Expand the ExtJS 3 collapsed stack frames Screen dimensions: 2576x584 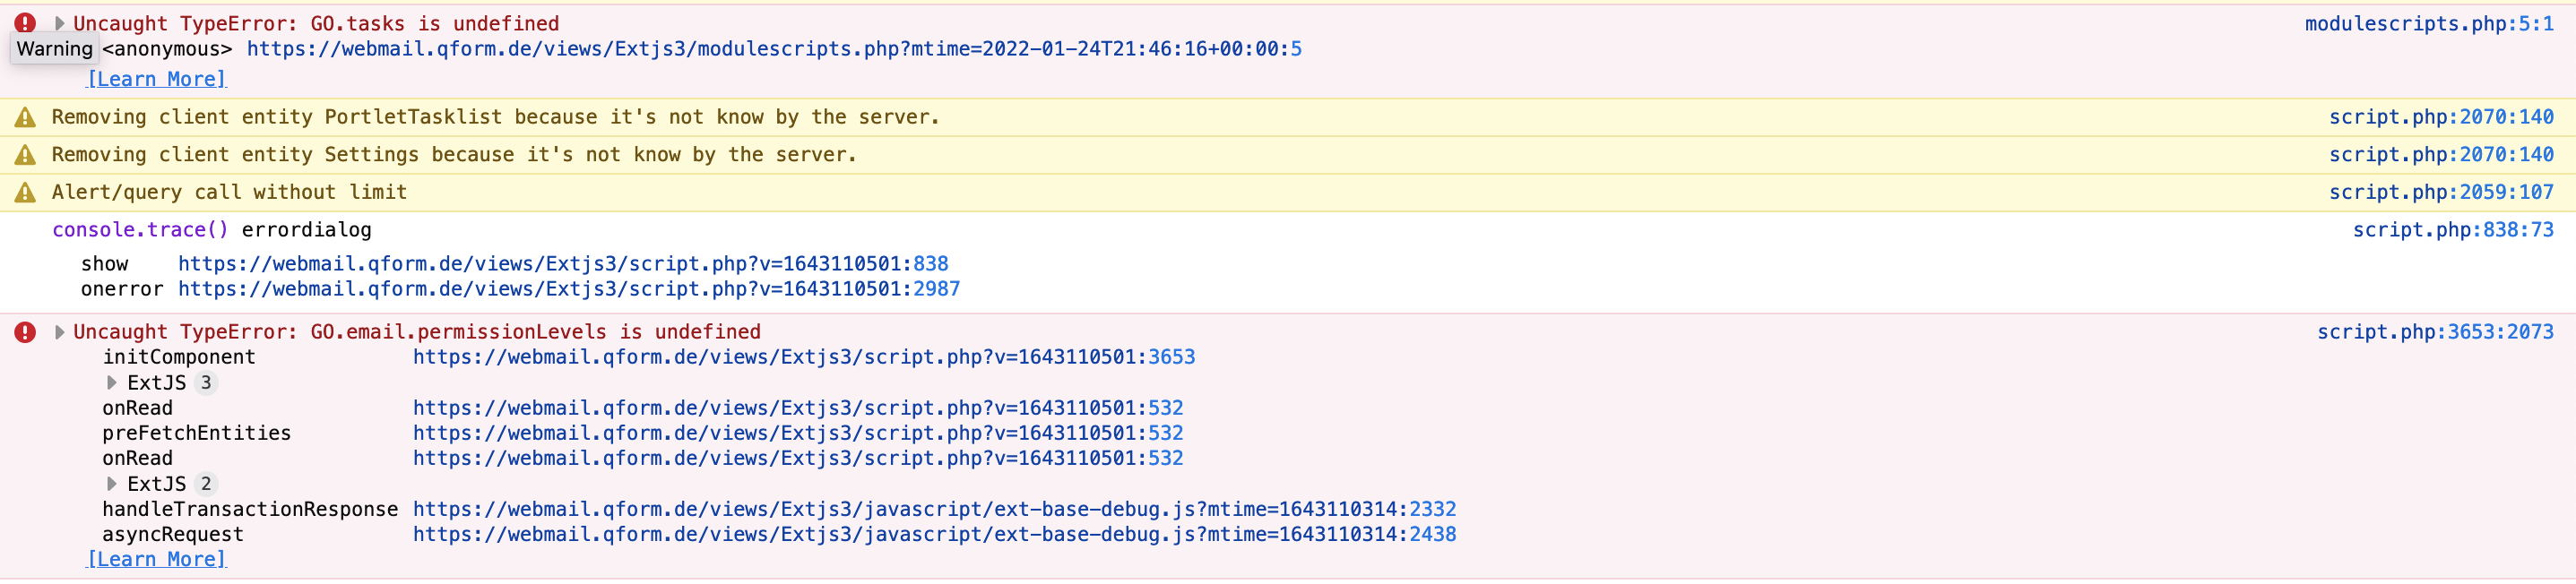tap(110, 382)
